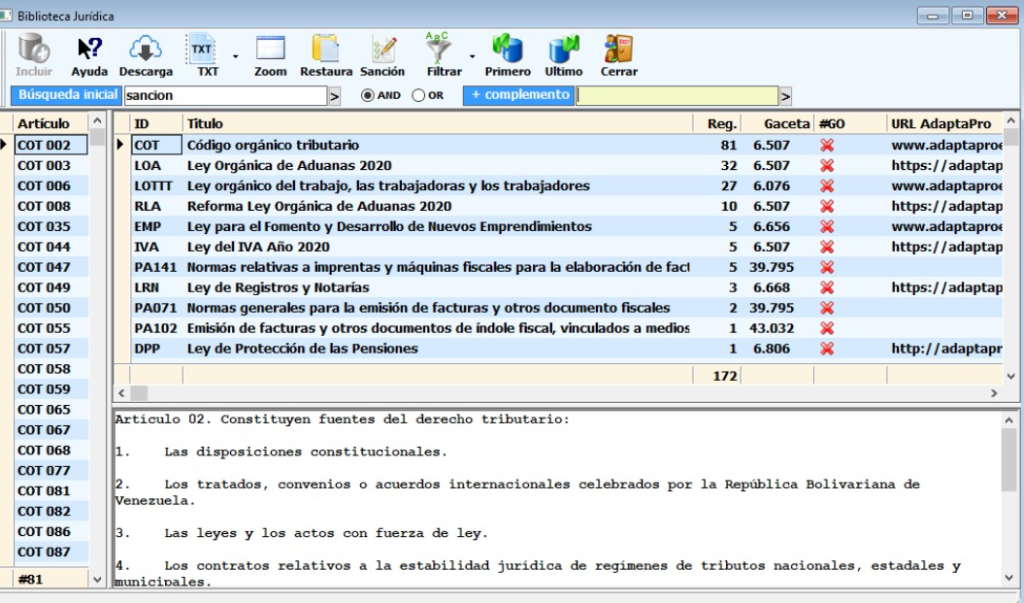1024x603 pixels.
Task: Expand the TXT dropdown arrow
Action: click(x=236, y=57)
